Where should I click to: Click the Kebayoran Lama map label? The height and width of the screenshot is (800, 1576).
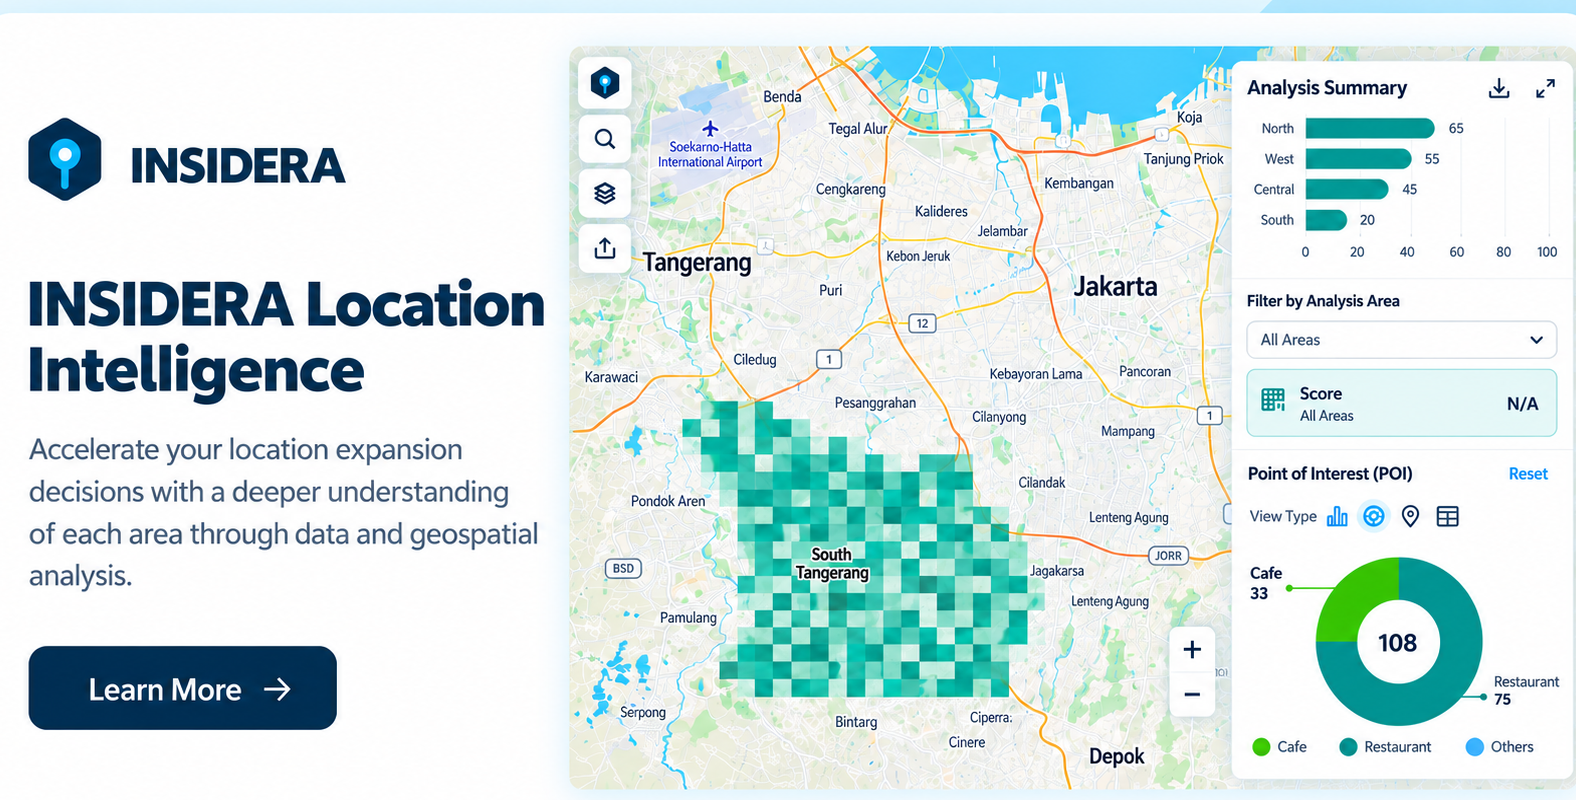pyautogui.click(x=1036, y=374)
